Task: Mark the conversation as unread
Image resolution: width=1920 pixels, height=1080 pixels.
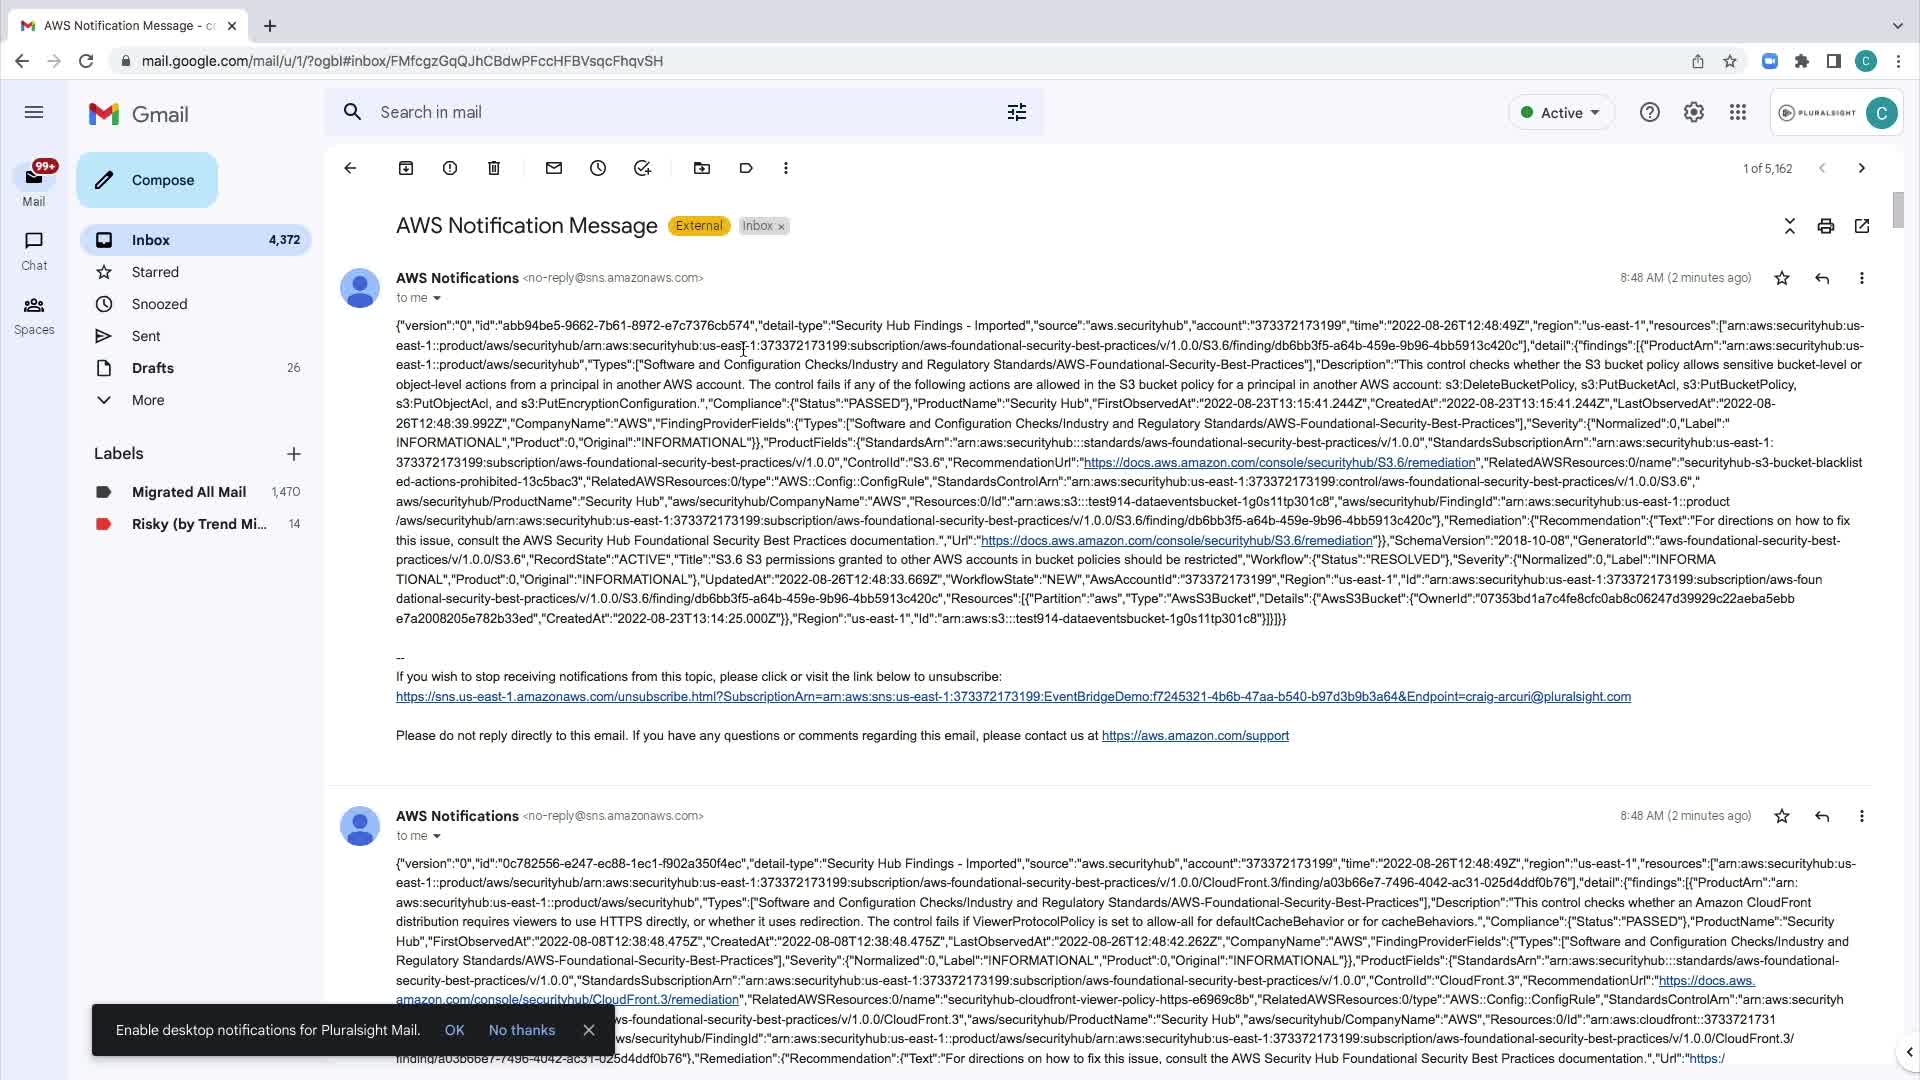Action: click(x=554, y=168)
